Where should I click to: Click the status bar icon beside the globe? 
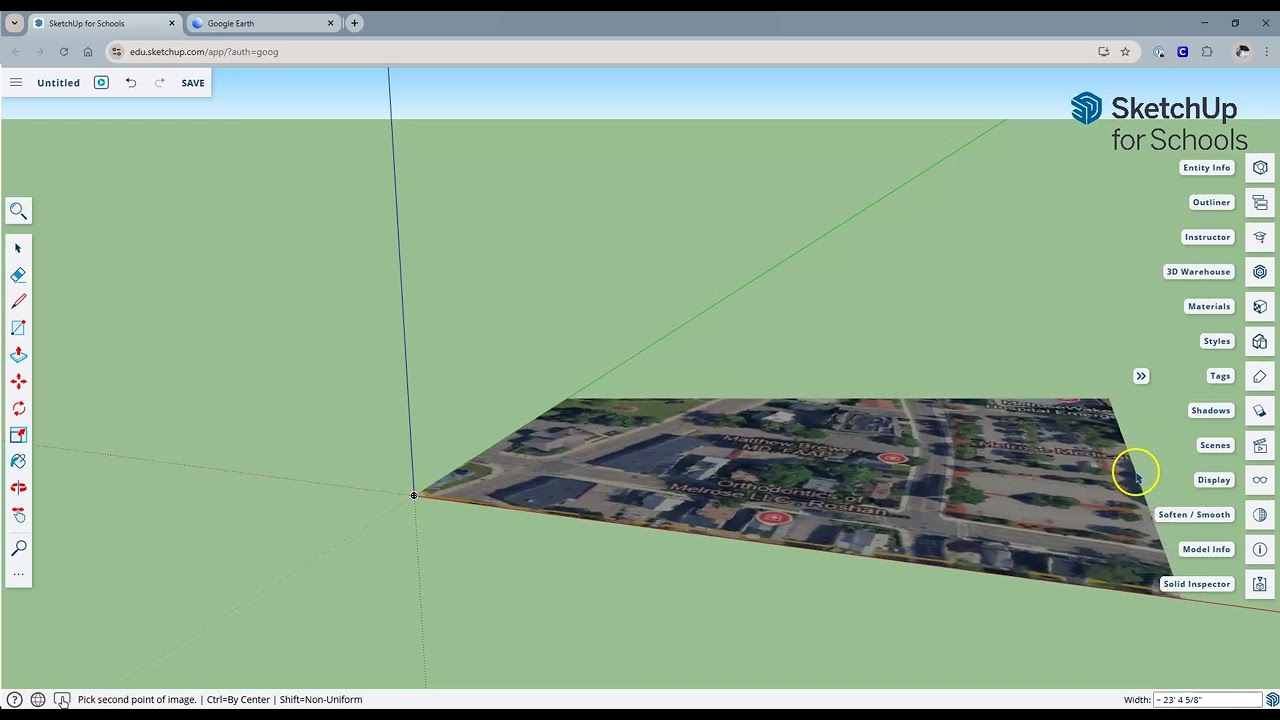click(61, 700)
